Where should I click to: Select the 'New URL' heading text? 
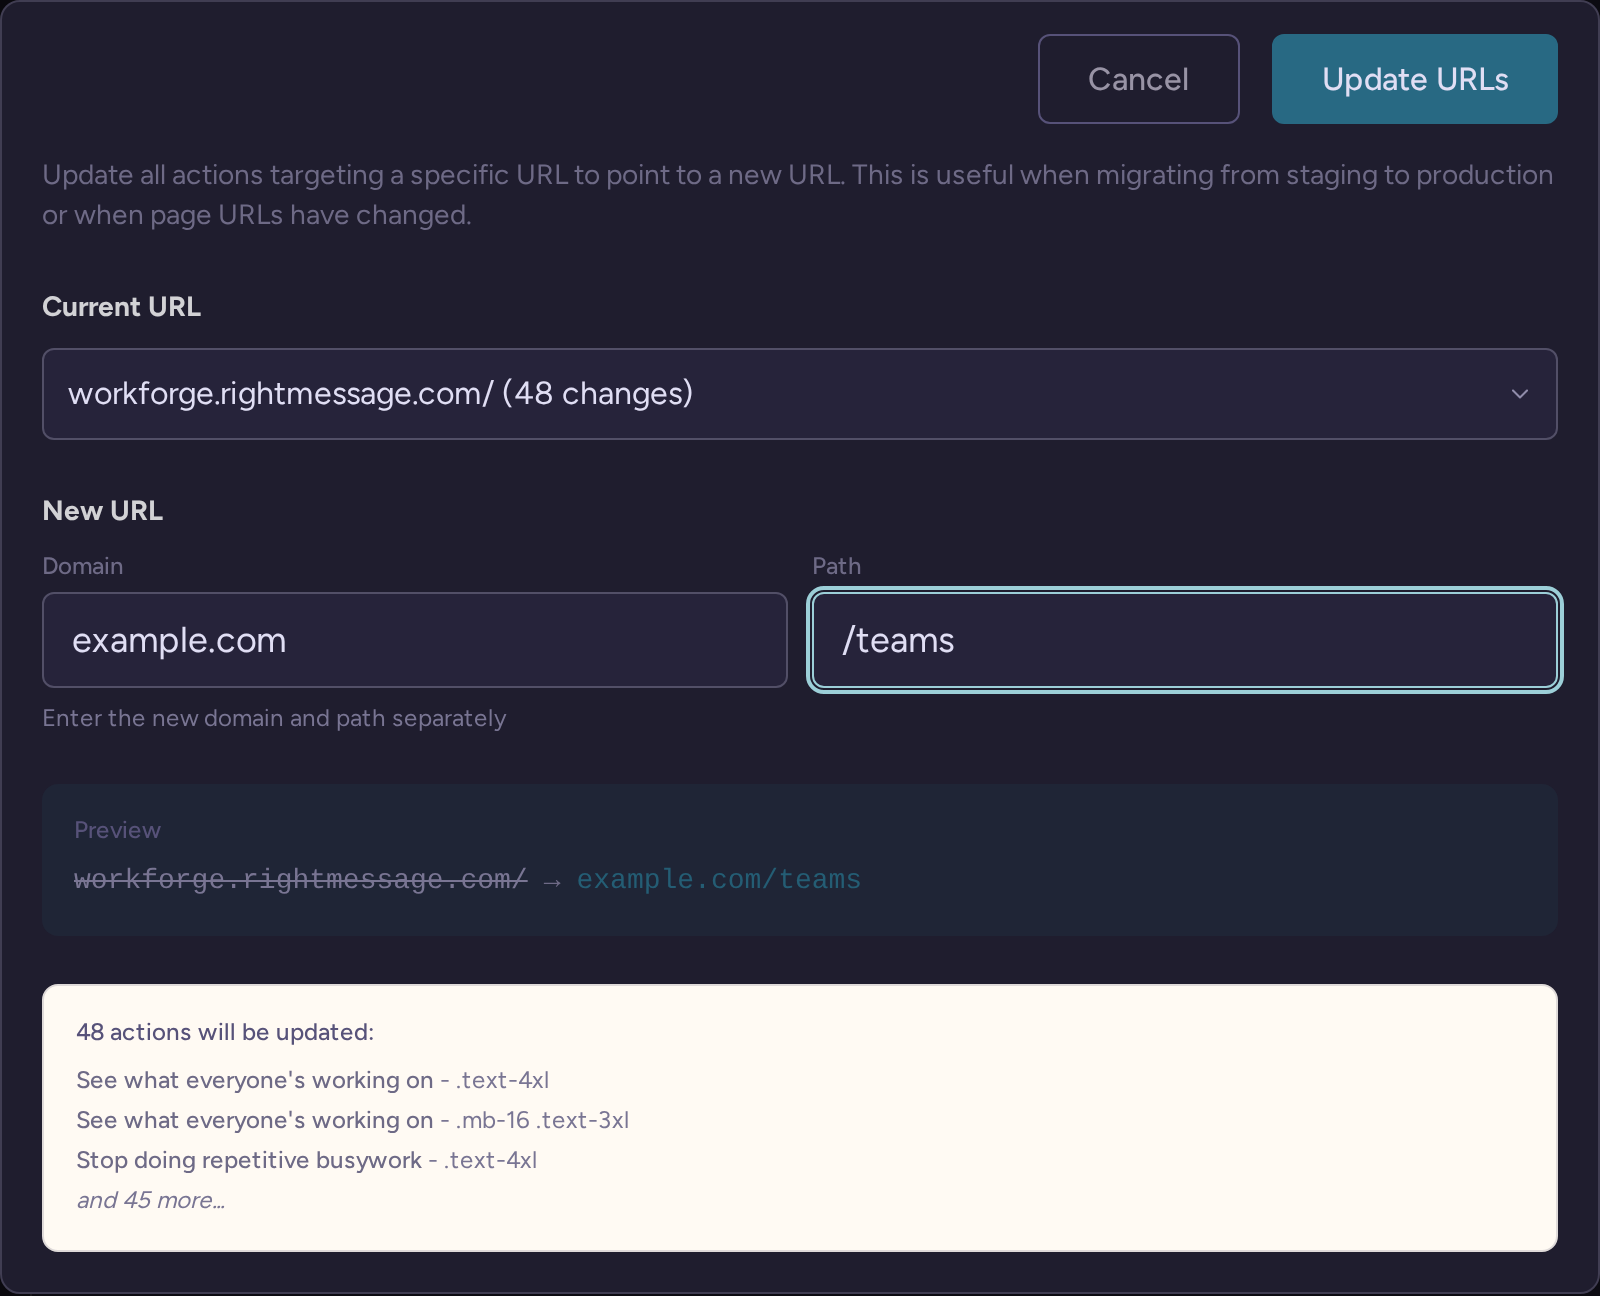102,511
